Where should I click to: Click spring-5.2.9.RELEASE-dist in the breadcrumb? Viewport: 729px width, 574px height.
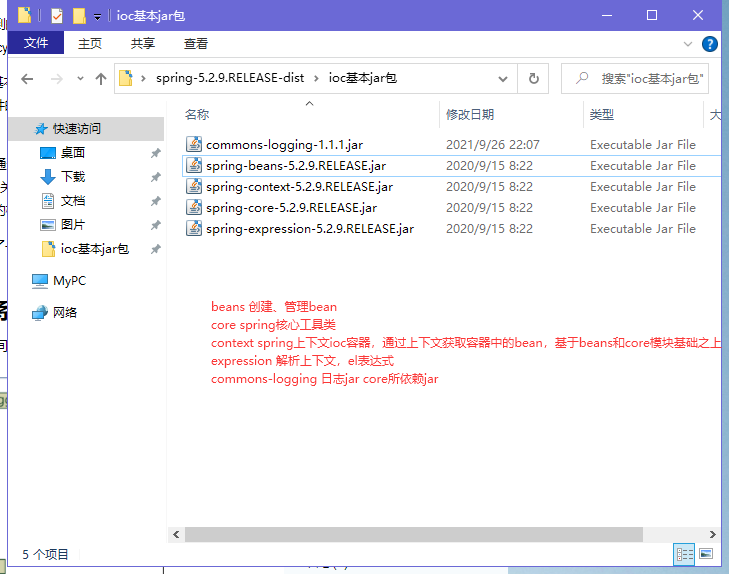(230, 78)
